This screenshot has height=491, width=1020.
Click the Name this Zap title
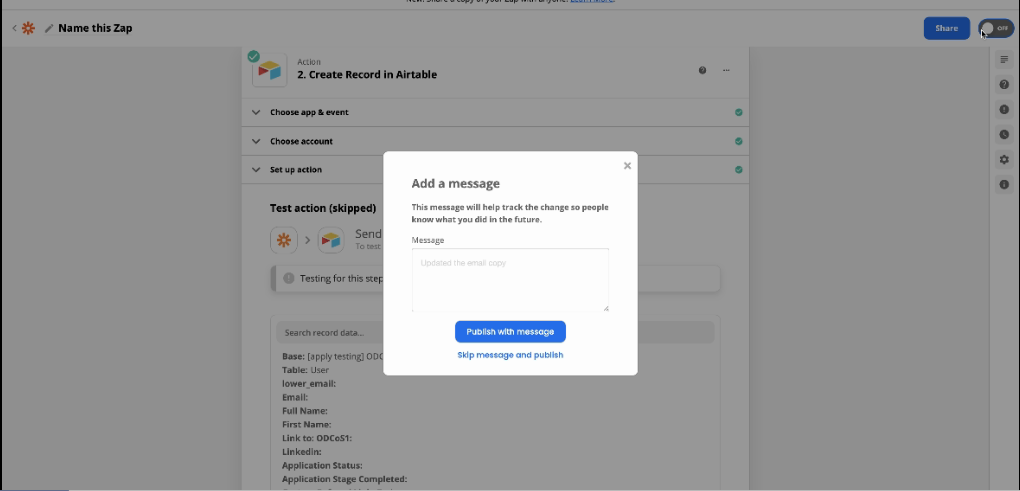point(95,28)
